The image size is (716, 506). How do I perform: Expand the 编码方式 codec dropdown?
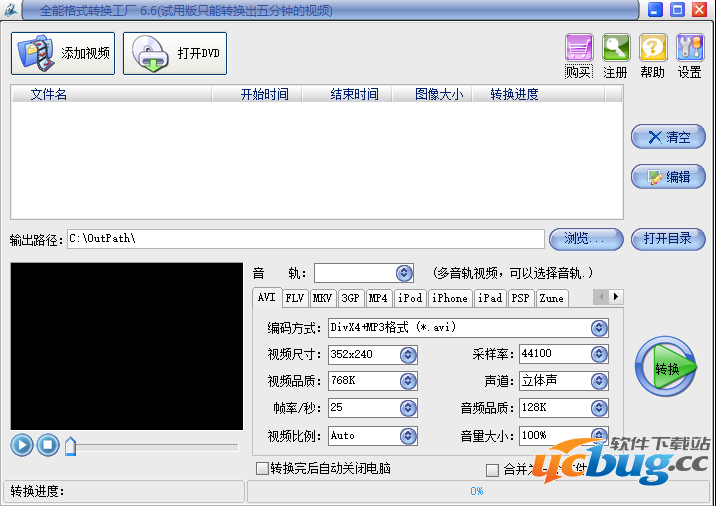599,328
